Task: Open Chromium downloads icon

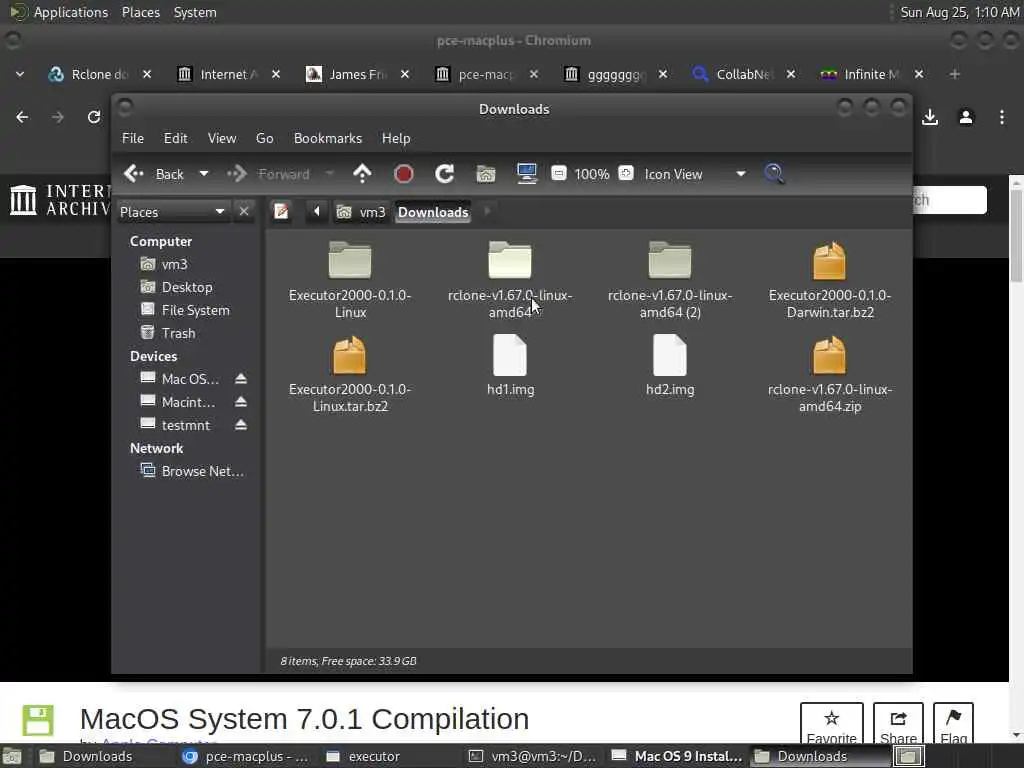Action: (x=930, y=118)
